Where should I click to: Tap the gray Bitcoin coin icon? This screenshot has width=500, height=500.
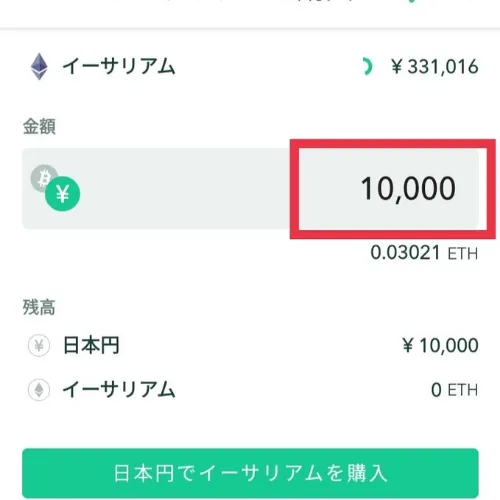click(x=43, y=178)
